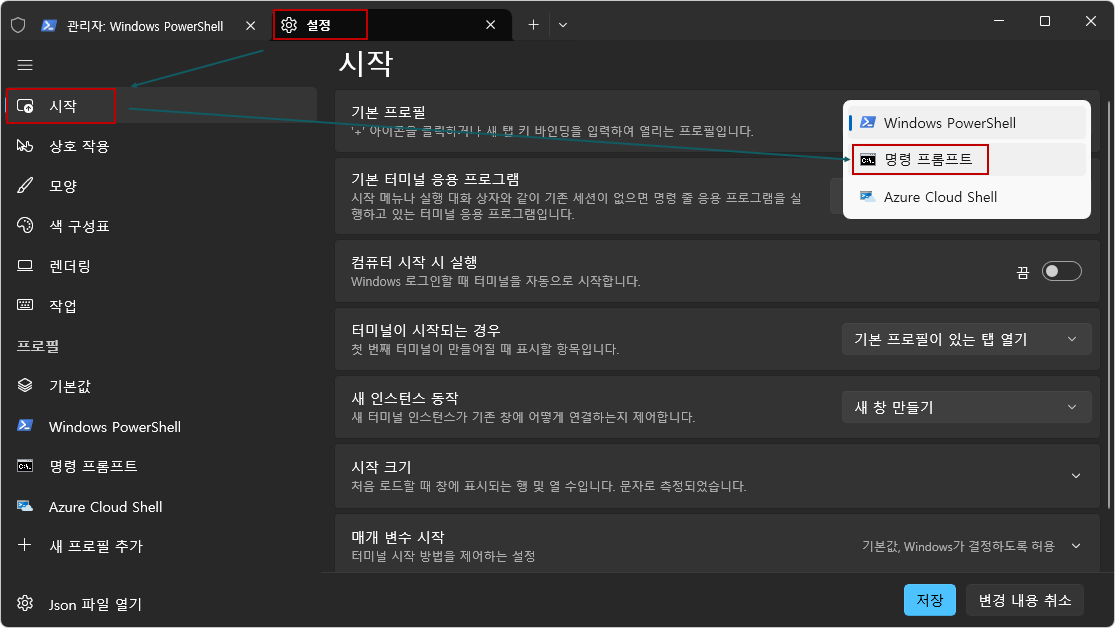This screenshot has width=1115, height=628.
Task: Click the gear icon beside Json 파일 열기
Action: [25, 603]
